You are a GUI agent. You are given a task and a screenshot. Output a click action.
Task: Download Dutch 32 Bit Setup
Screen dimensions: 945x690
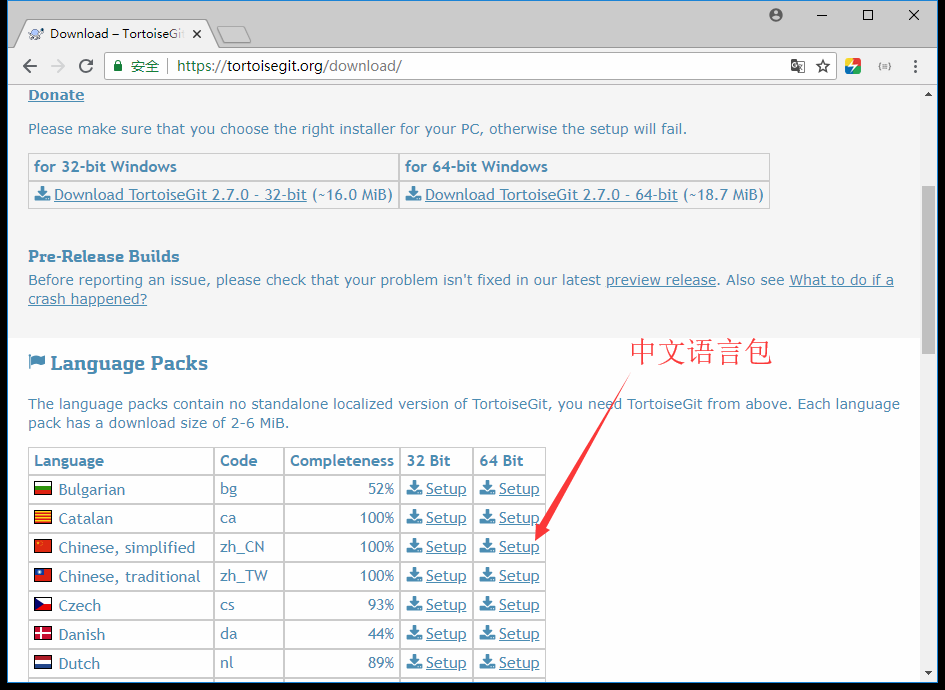[x=445, y=662]
